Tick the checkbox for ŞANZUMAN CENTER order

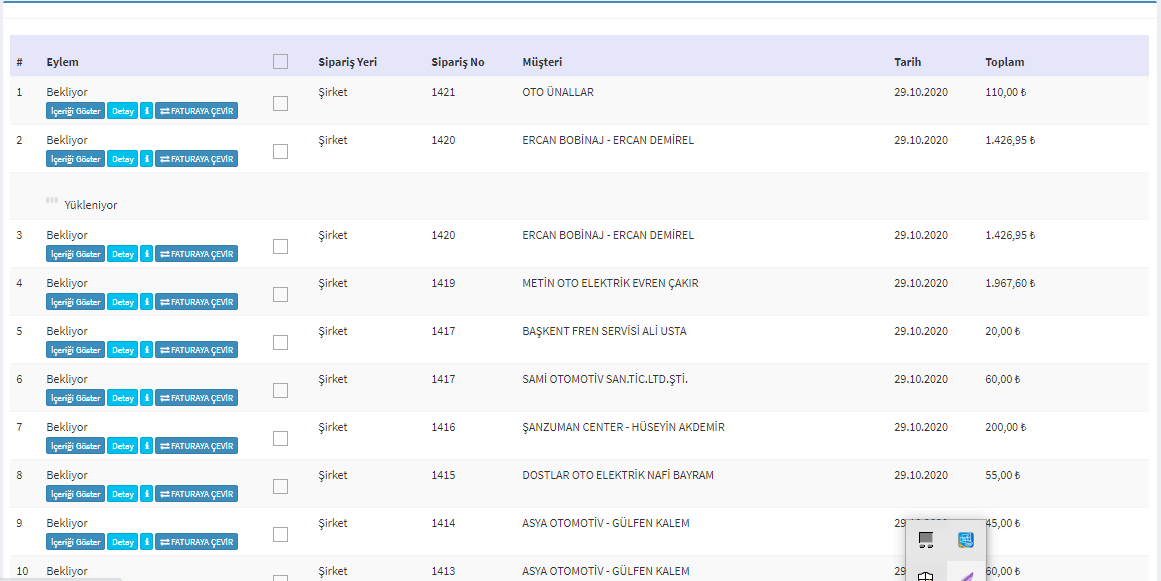click(280, 438)
